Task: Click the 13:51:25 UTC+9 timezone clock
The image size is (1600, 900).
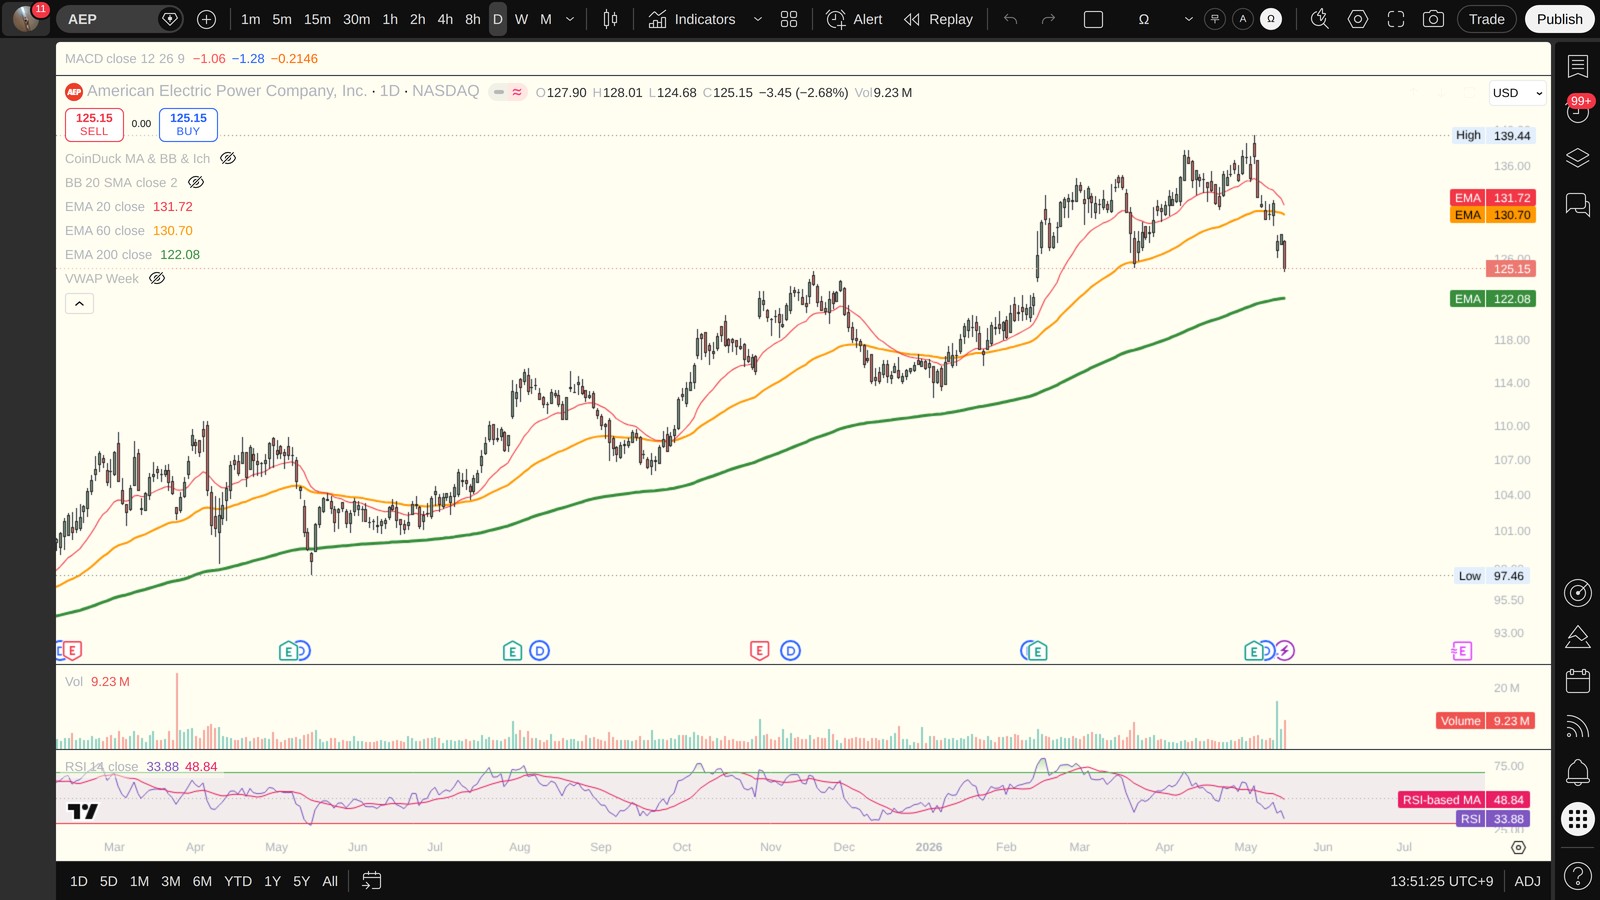Action: click(1441, 881)
